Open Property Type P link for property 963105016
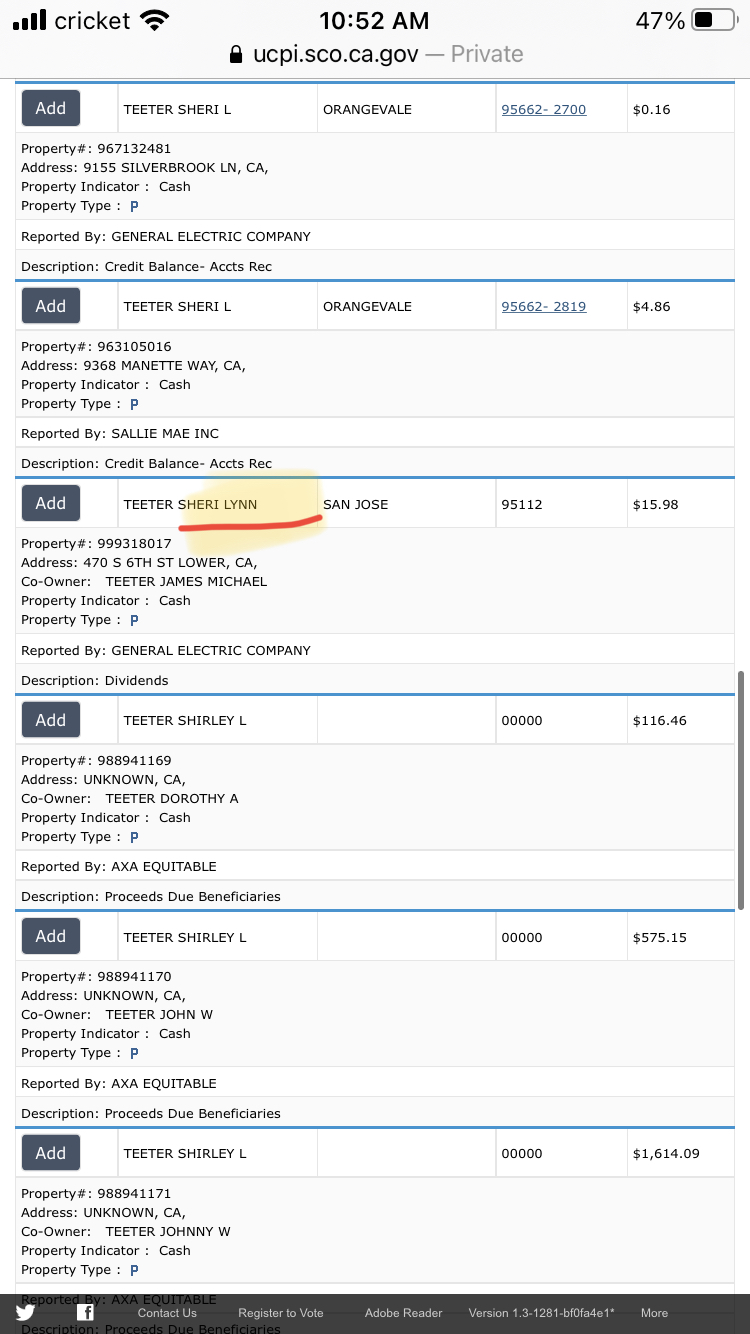 tap(134, 404)
